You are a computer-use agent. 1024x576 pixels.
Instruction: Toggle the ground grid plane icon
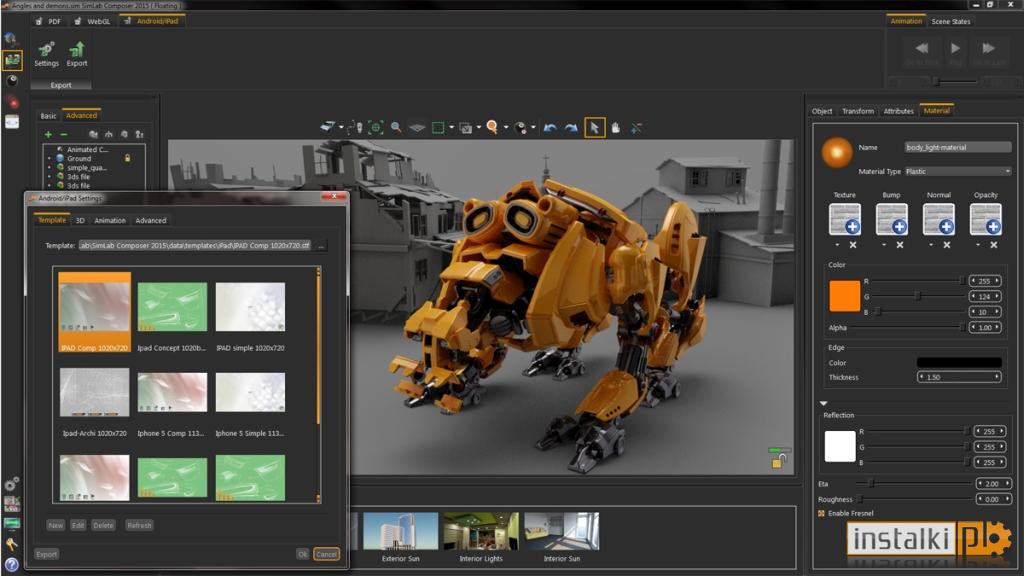pyautogui.click(x=417, y=128)
